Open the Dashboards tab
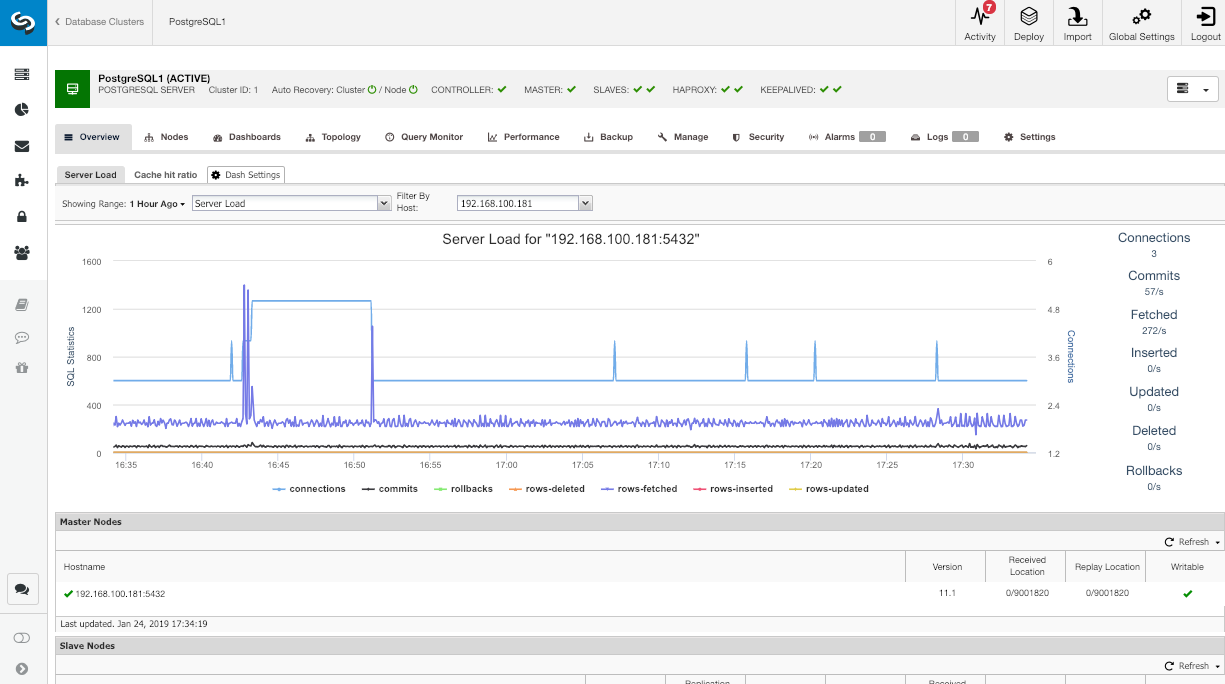Viewport: 1225px width, 684px height. click(x=247, y=137)
